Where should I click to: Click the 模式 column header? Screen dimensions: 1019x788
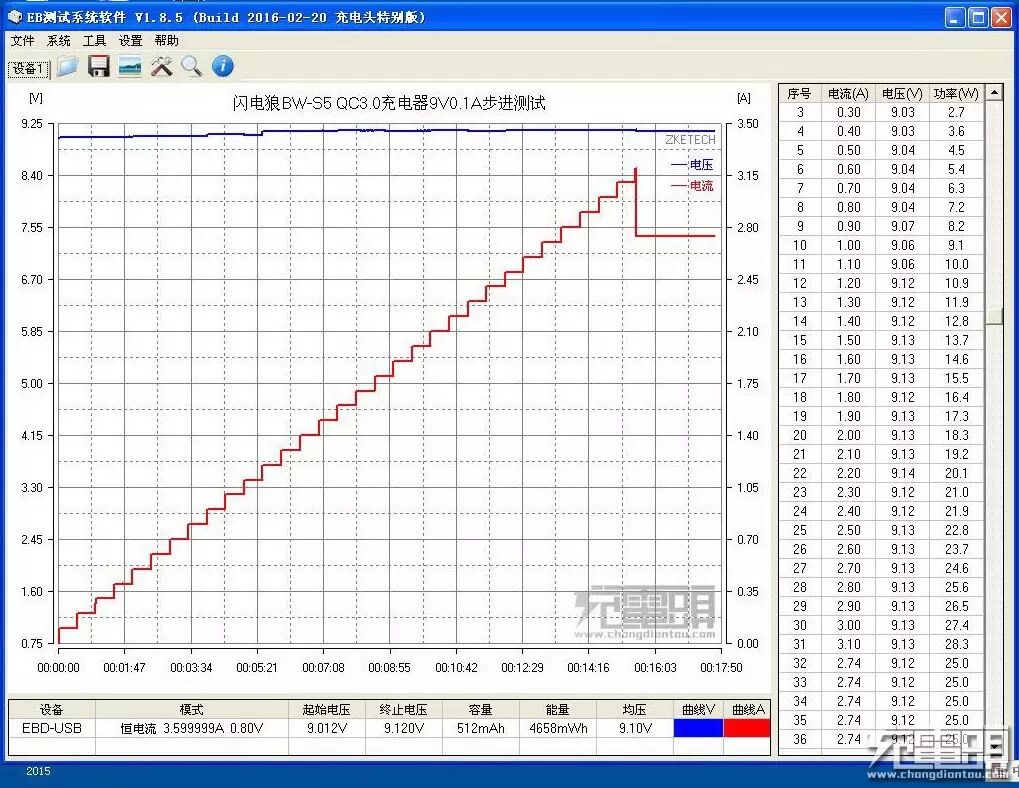[191, 709]
